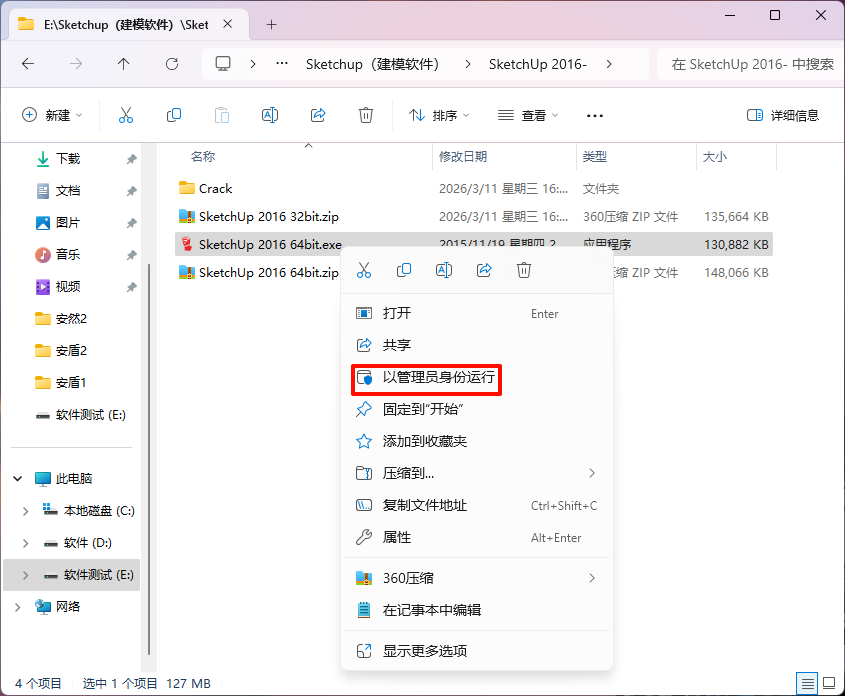Viewport: 845px width, 696px height.
Task: Sort by 类型 column header
Action: pyautogui.click(x=595, y=157)
